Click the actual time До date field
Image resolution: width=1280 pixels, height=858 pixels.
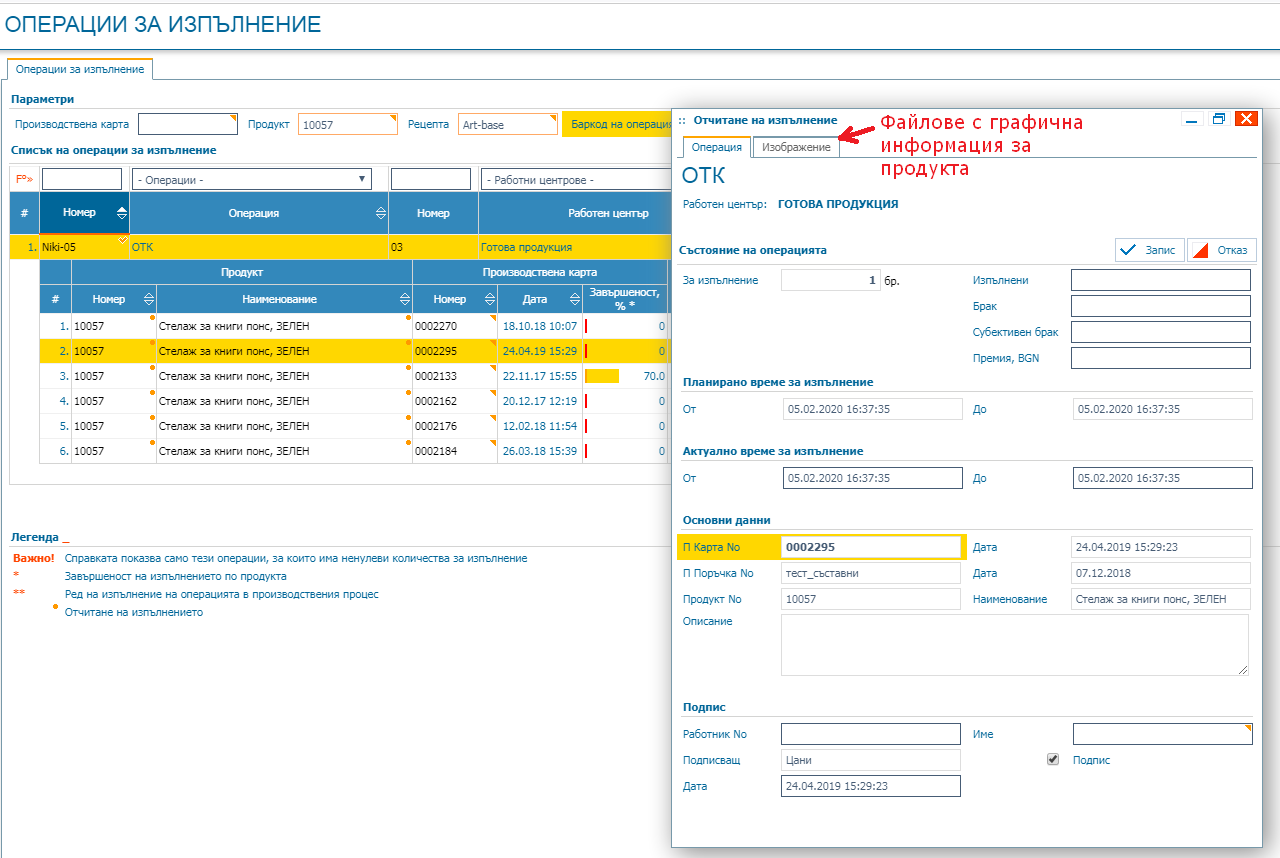1163,478
